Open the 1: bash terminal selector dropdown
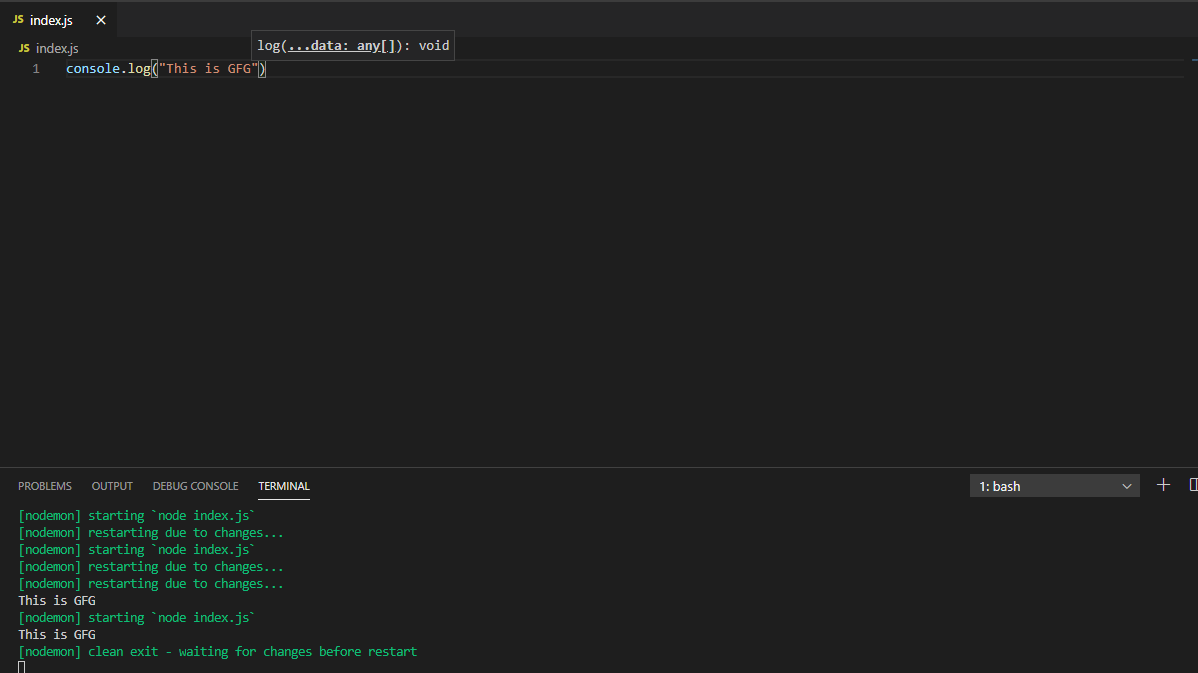The image size is (1198, 673). 1054,486
